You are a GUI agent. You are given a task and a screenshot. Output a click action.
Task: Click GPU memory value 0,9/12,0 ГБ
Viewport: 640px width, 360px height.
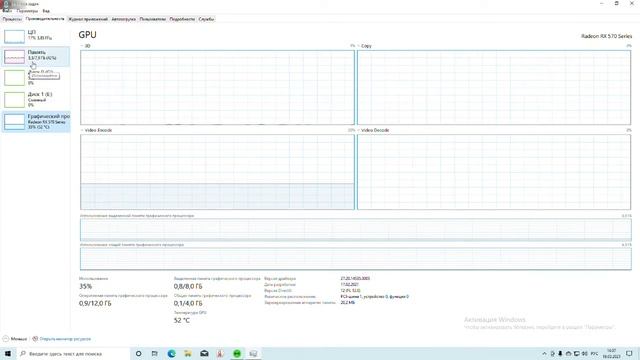(95, 303)
